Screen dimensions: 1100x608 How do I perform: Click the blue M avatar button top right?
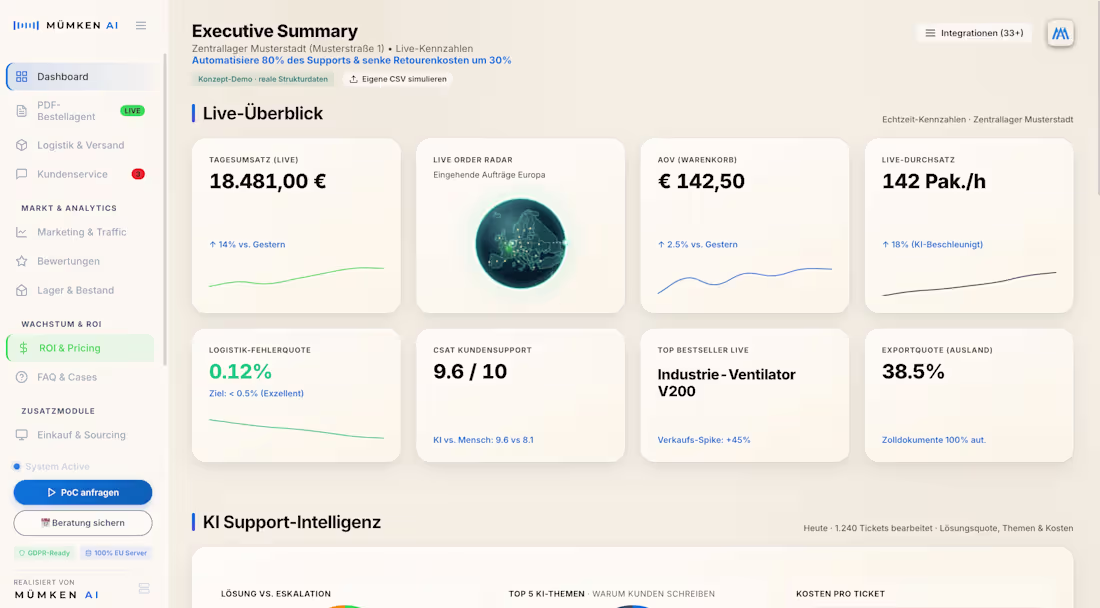point(1060,33)
